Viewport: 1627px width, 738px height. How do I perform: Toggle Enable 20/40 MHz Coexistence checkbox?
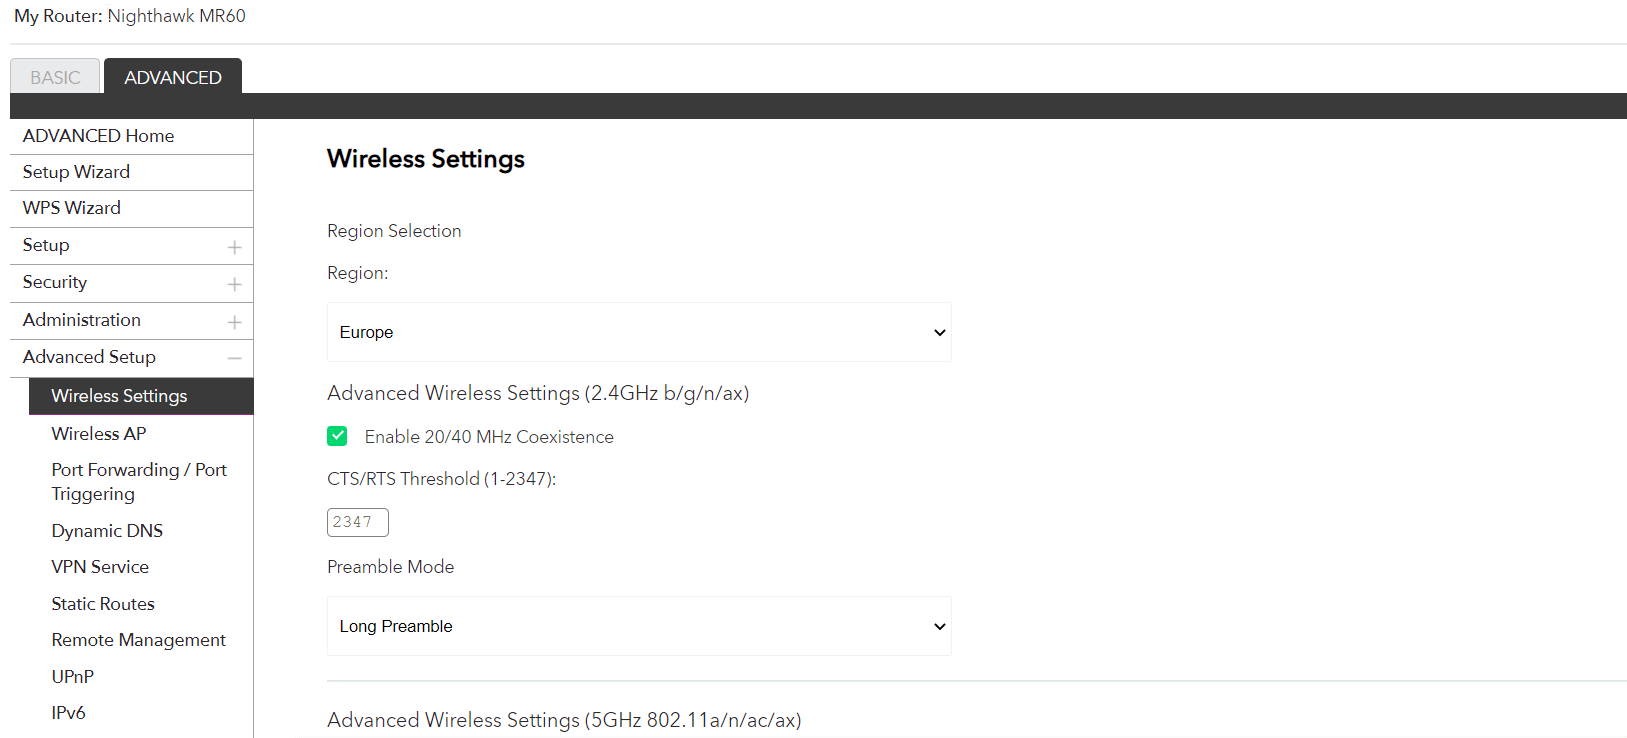[x=338, y=436]
